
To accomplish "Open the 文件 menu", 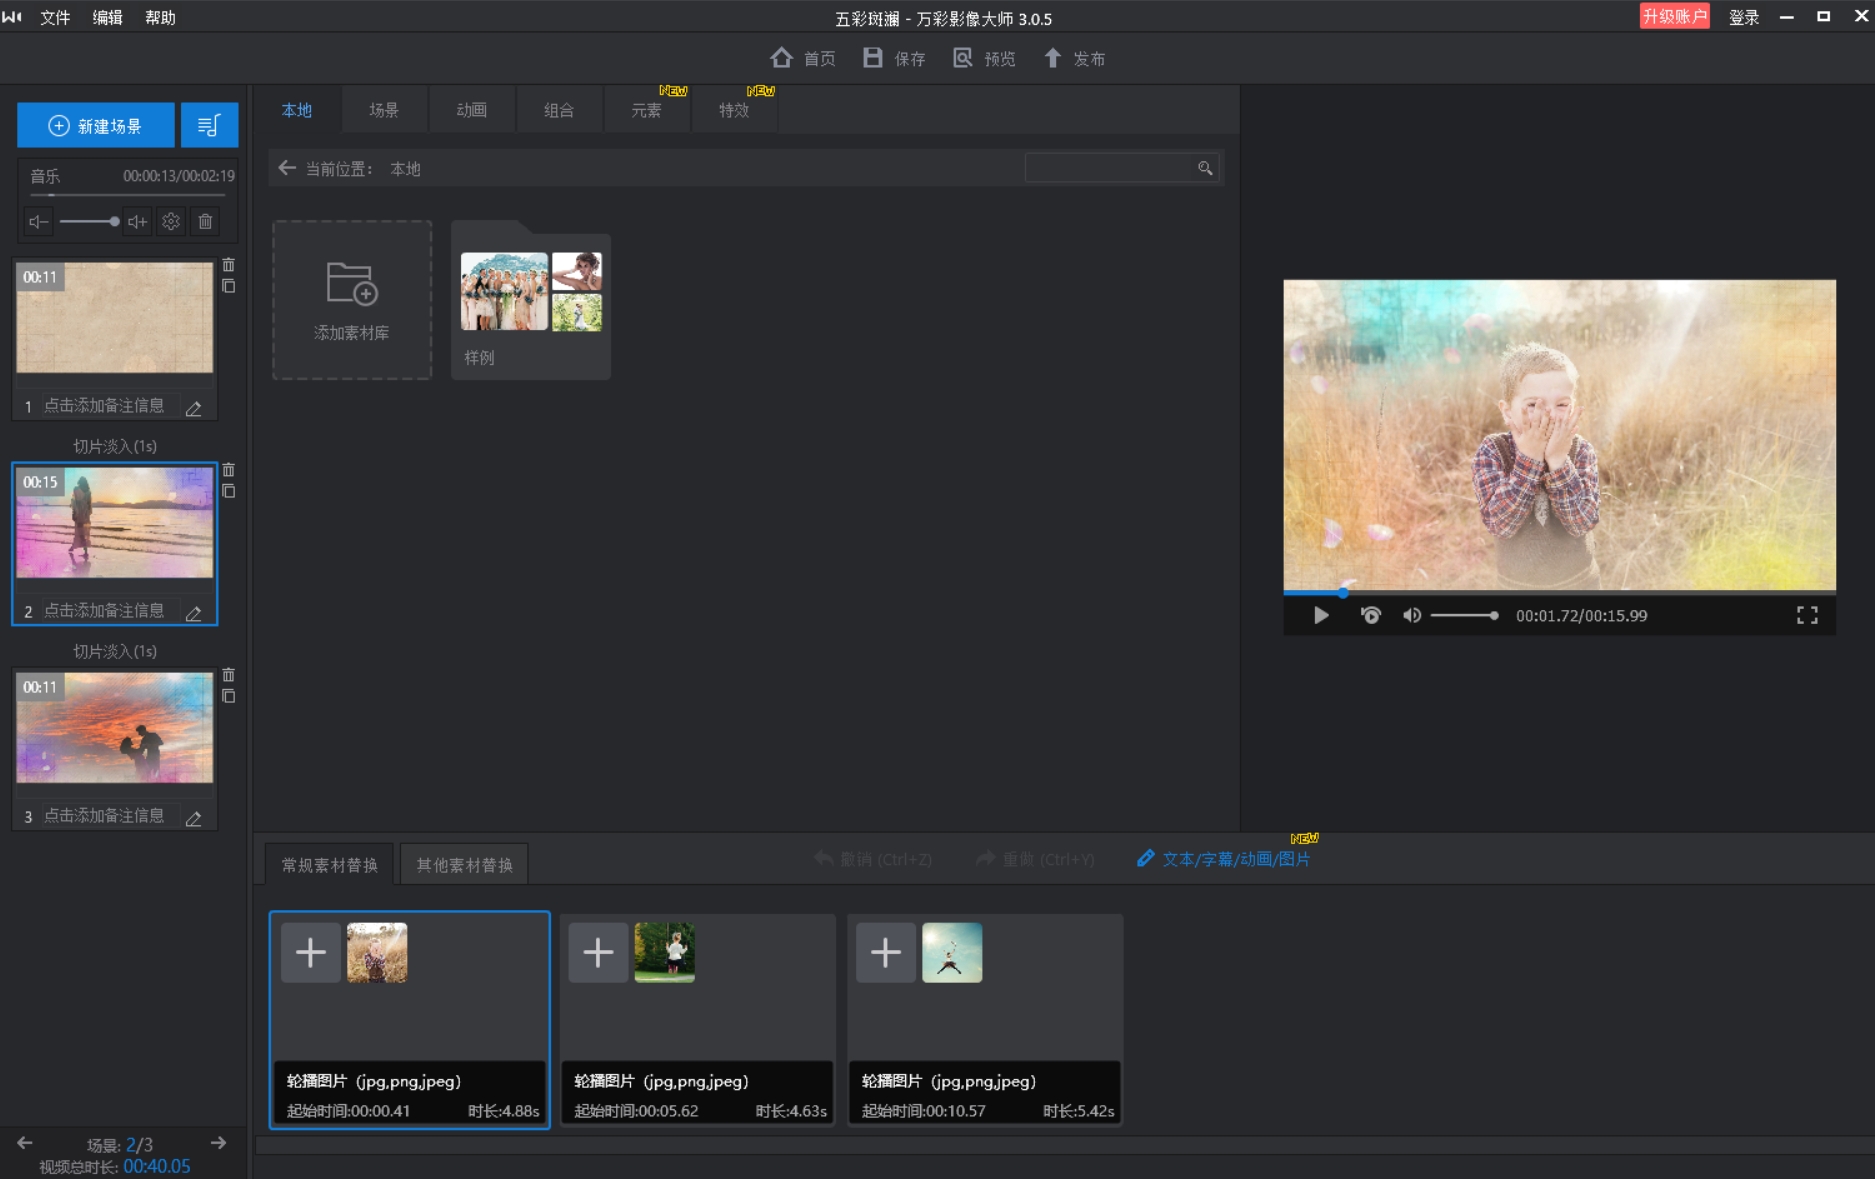I will click(55, 17).
